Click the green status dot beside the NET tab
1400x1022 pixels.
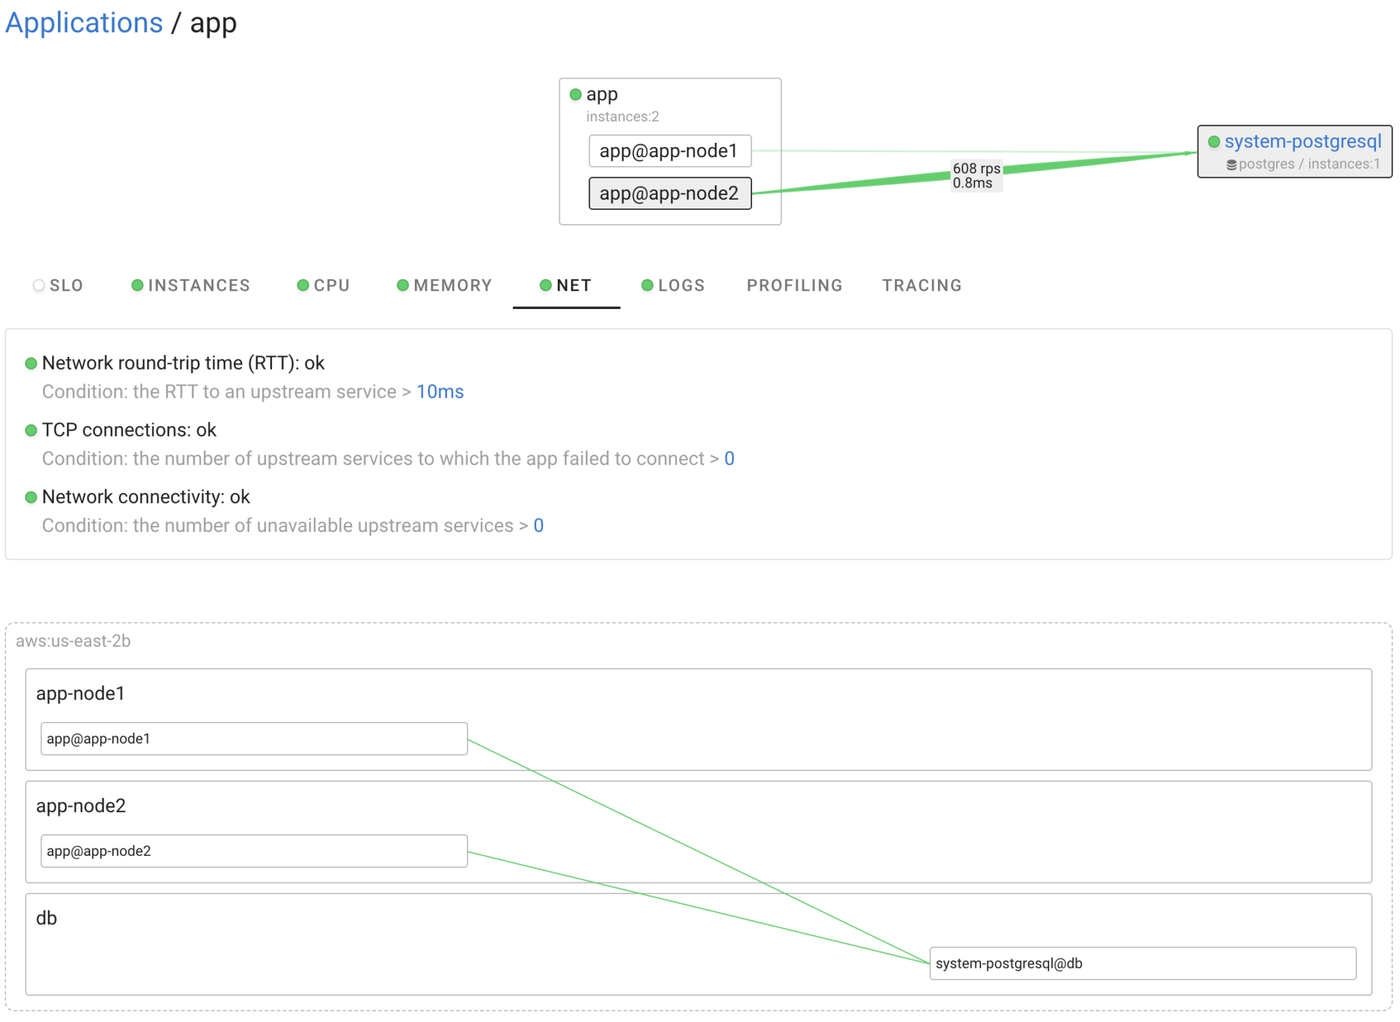coord(545,285)
